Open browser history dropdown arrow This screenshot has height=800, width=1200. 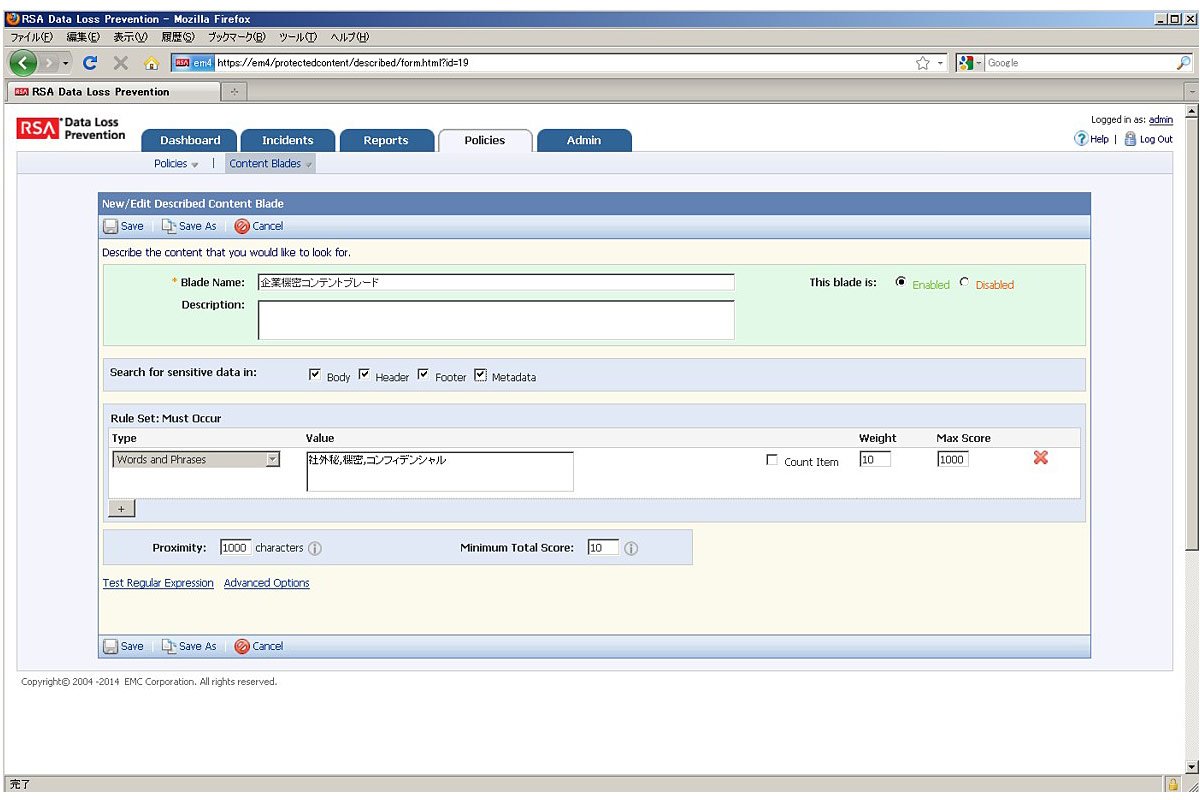tap(66, 63)
